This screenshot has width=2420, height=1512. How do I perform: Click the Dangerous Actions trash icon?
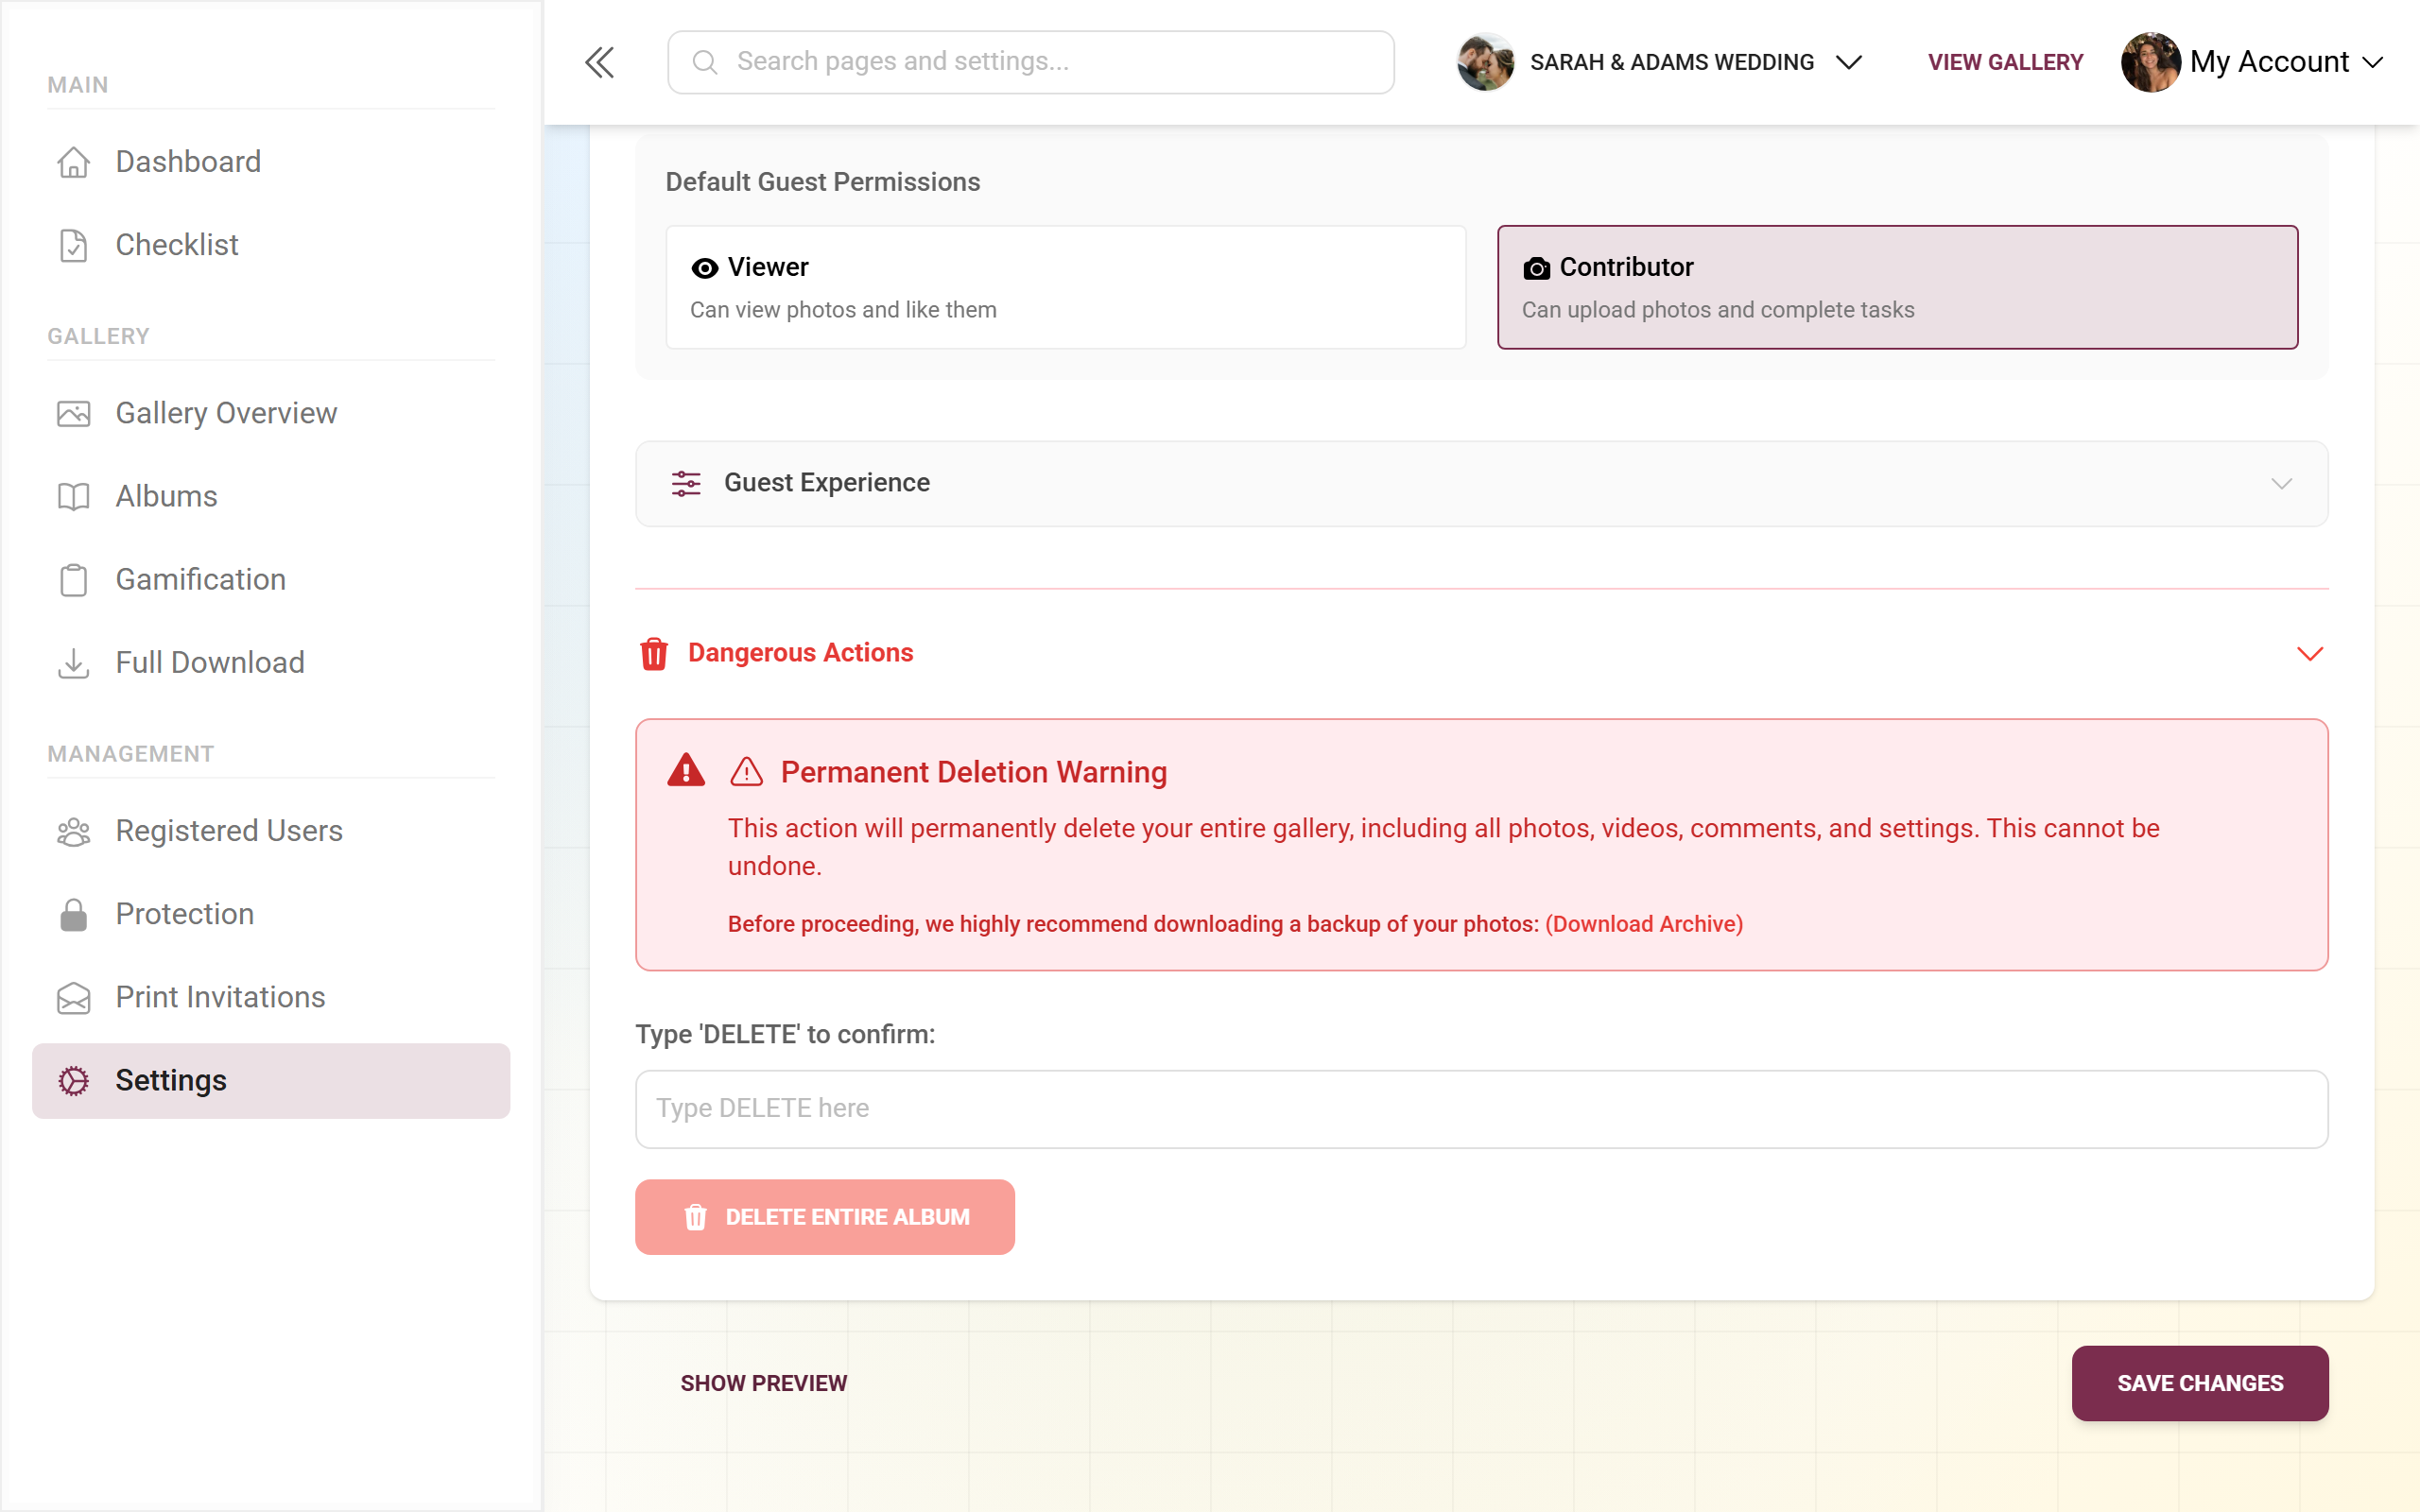(654, 653)
